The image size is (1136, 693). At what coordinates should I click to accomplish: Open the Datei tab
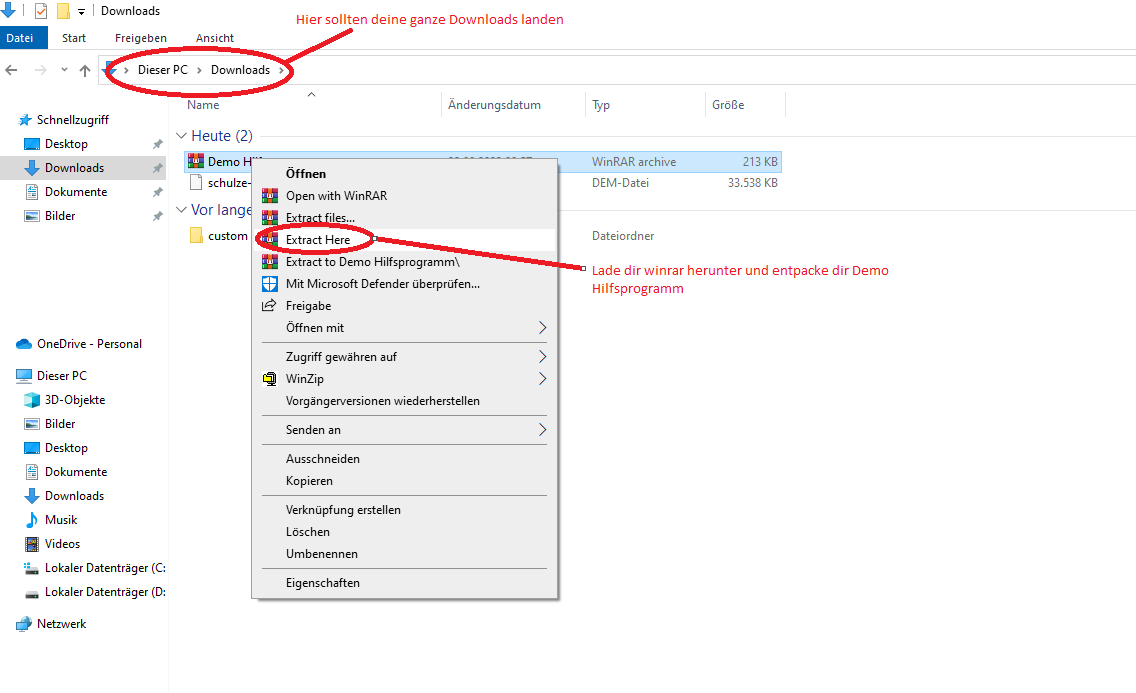click(20, 38)
